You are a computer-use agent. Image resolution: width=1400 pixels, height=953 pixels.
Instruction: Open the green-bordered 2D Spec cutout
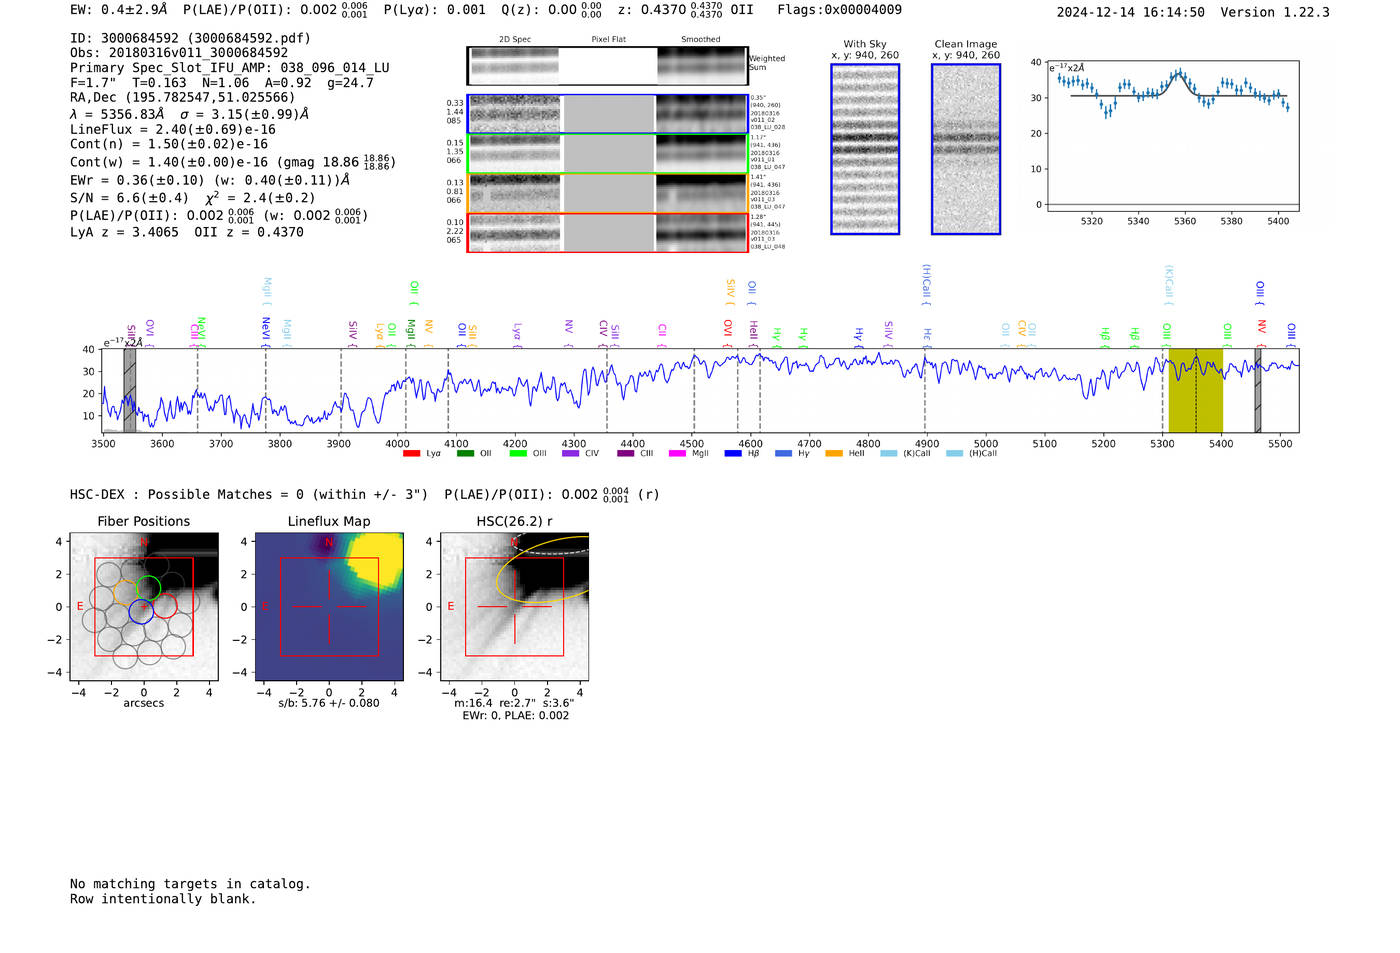coord(515,154)
